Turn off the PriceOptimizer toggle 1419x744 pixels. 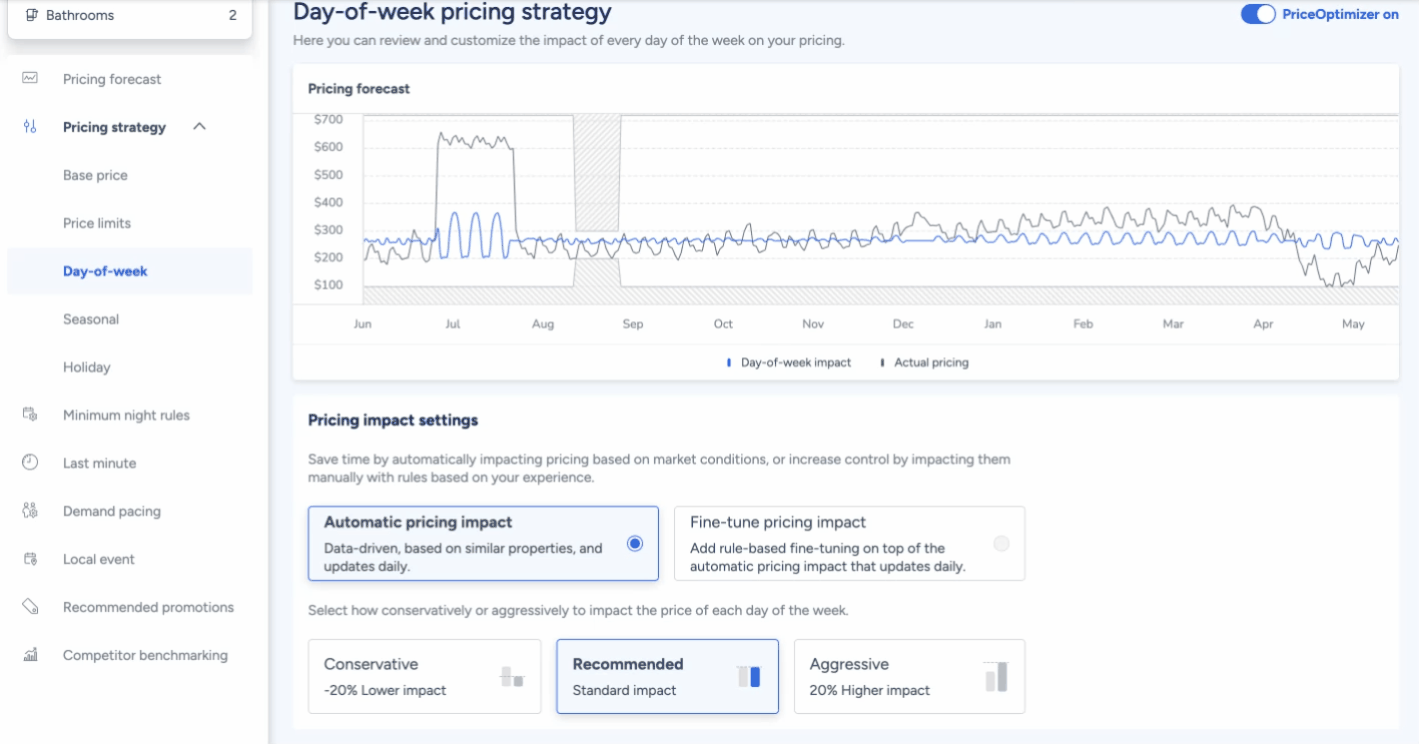click(1257, 14)
